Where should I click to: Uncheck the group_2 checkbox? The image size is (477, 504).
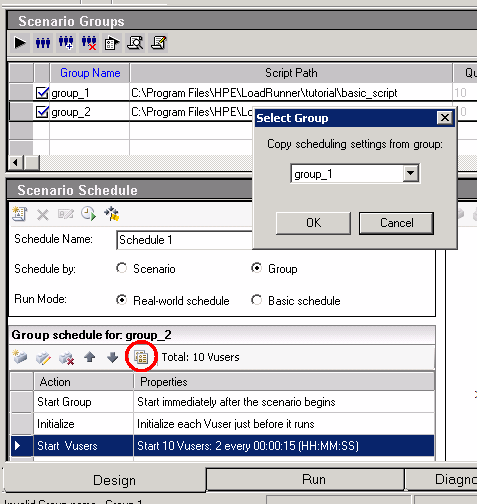[x=42, y=112]
